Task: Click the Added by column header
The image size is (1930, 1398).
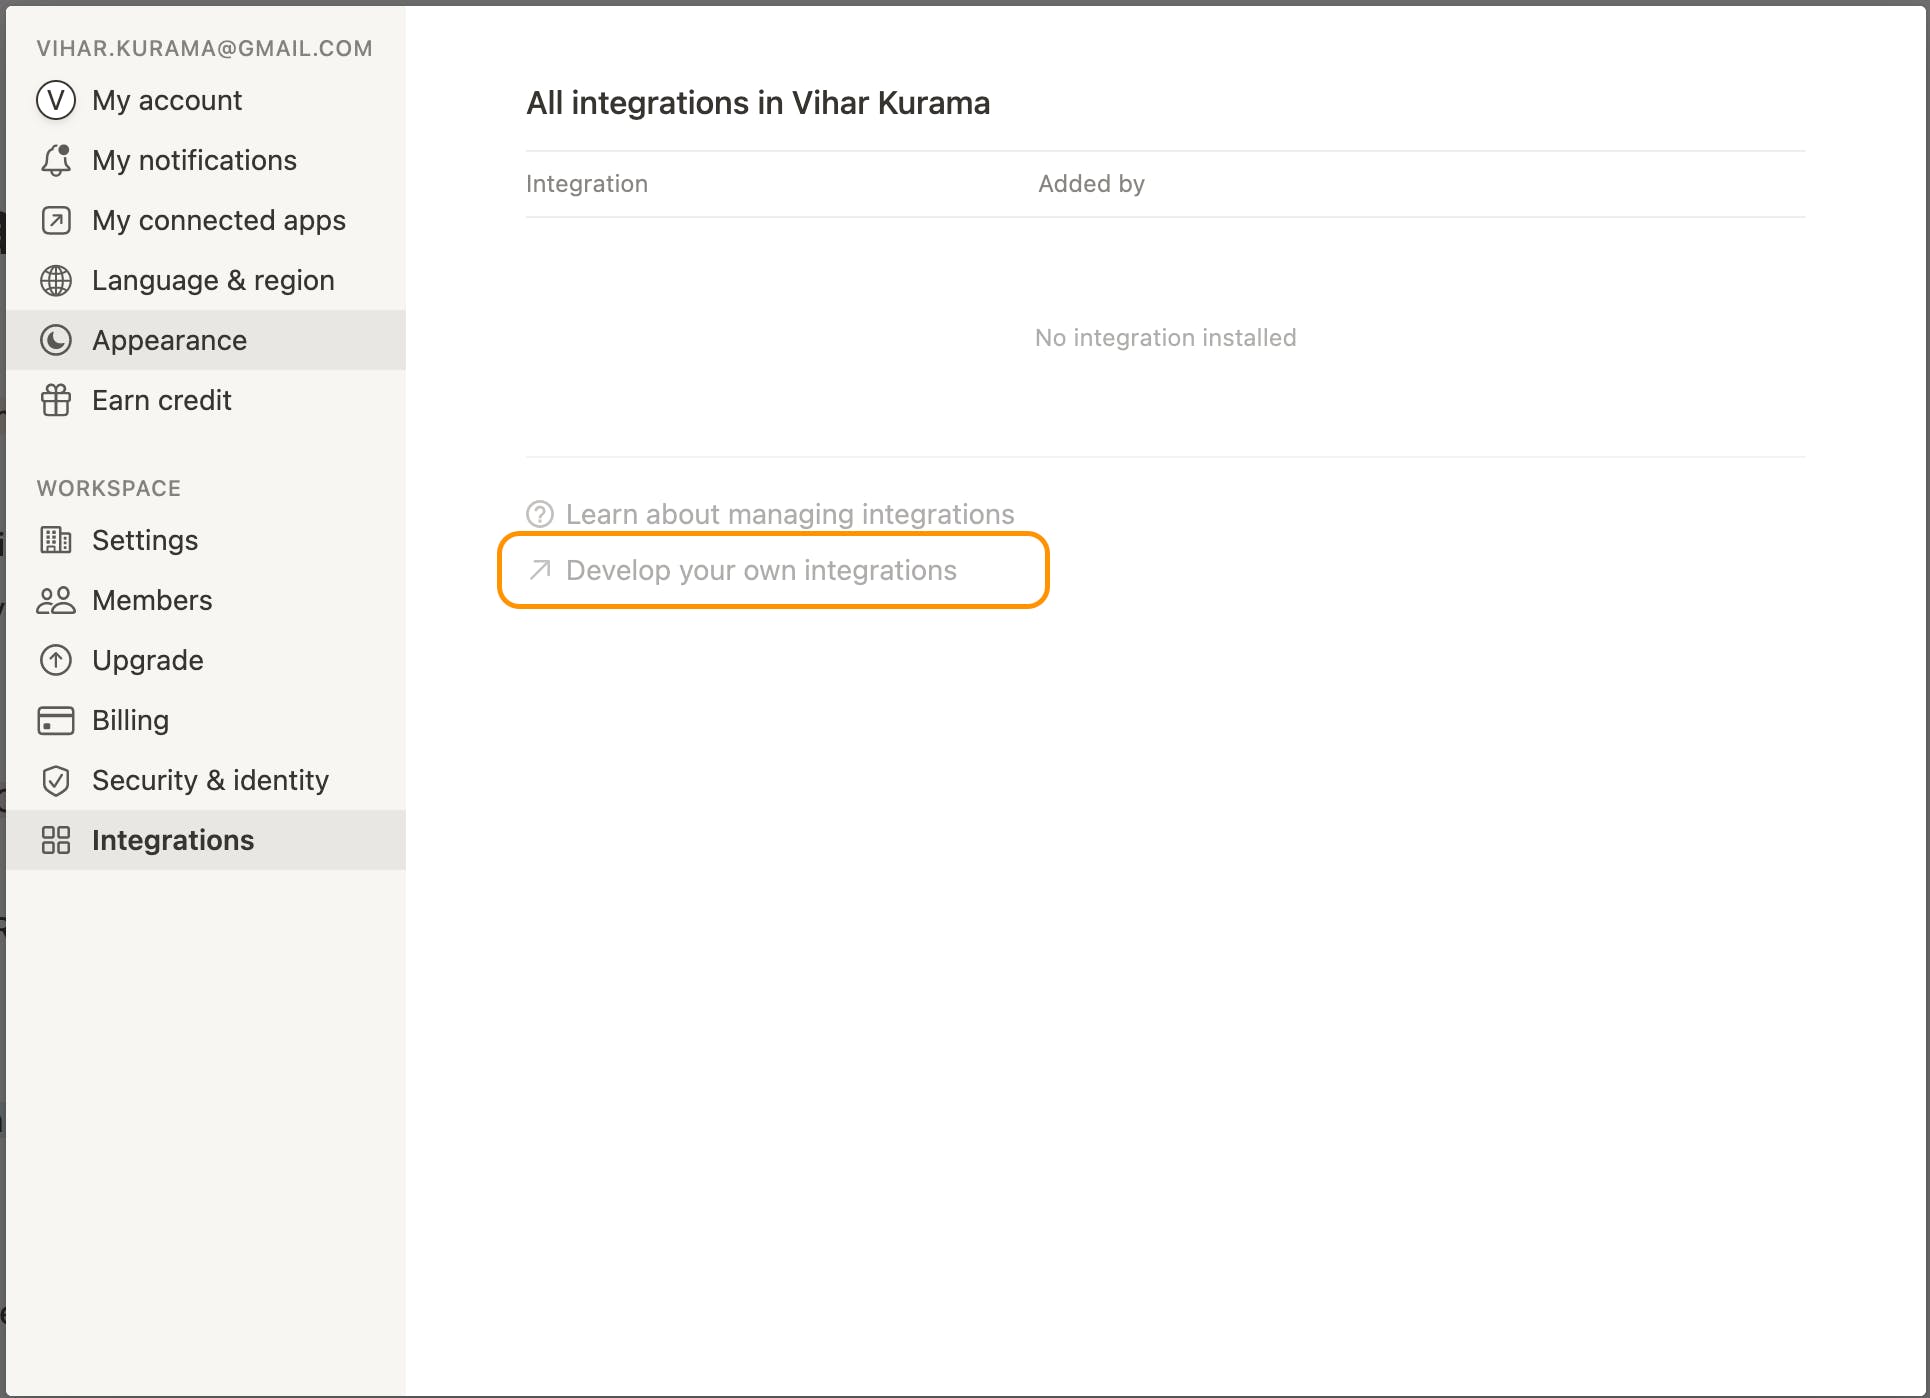Action: click(1091, 184)
